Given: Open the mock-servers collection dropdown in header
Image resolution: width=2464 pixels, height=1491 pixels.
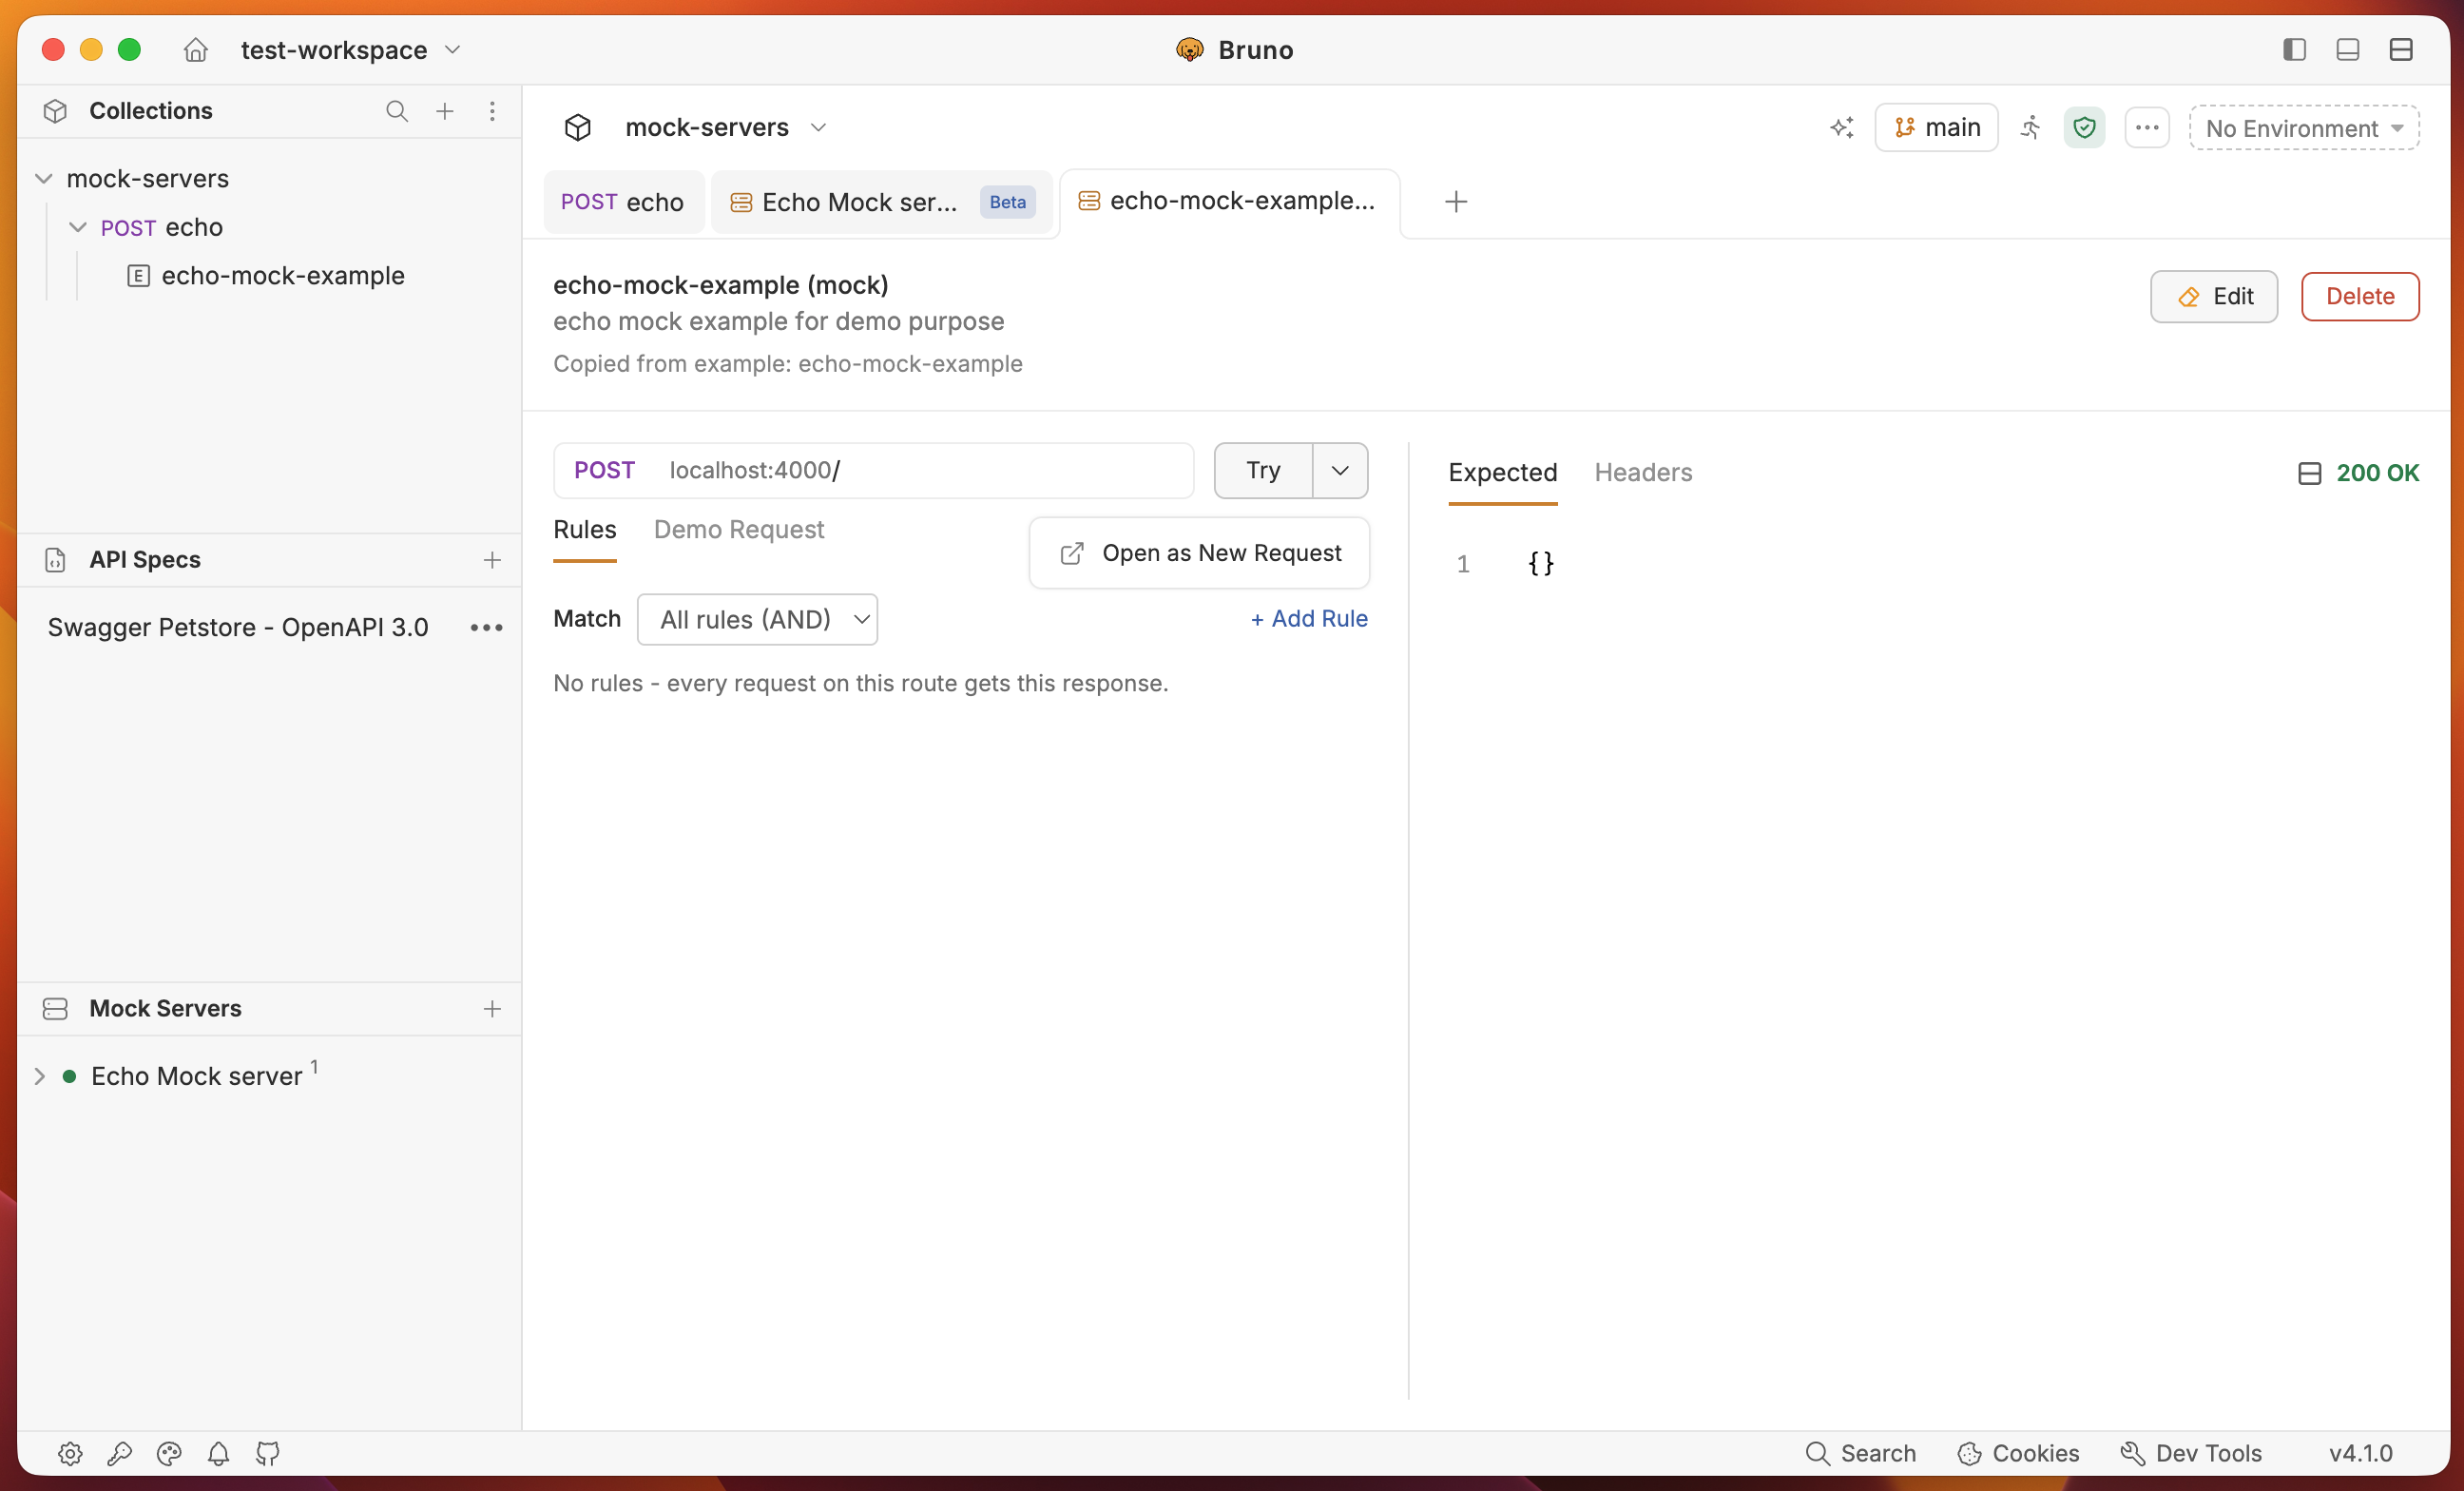Looking at the screenshot, I should tap(818, 128).
